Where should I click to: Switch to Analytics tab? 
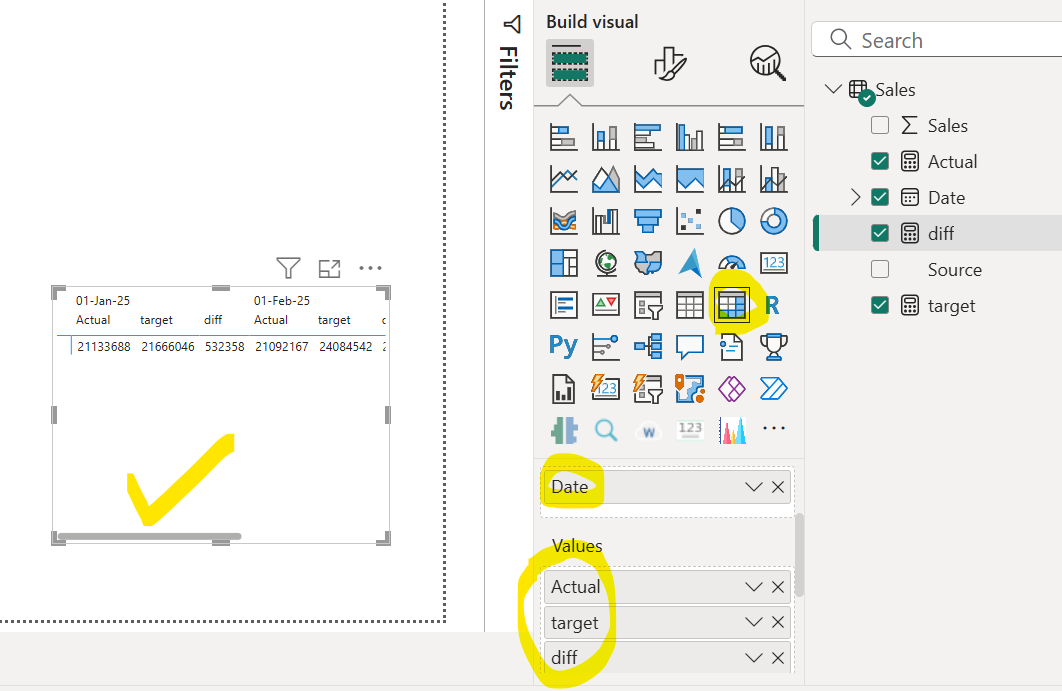point(767,63)
